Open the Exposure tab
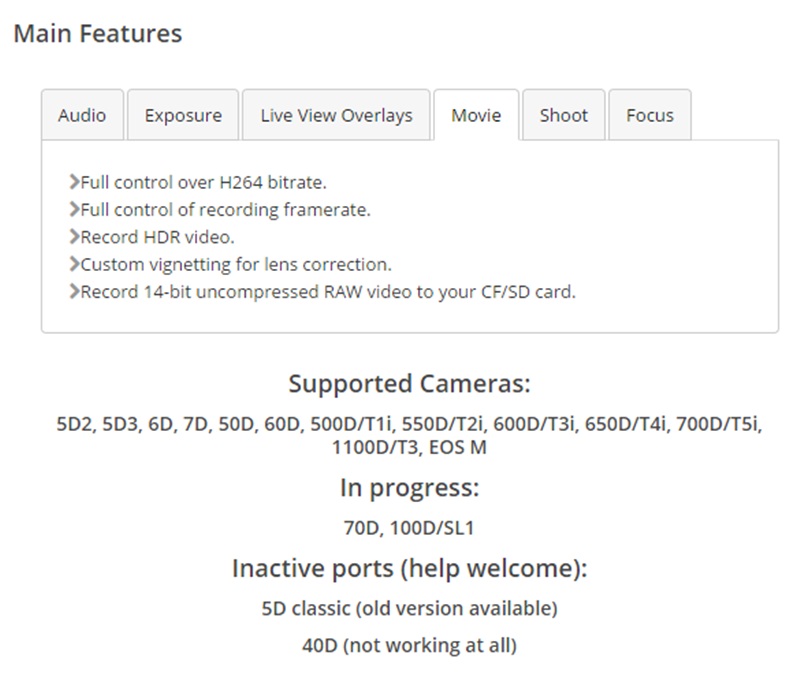The image size is (800, 677). pos(183,115)
